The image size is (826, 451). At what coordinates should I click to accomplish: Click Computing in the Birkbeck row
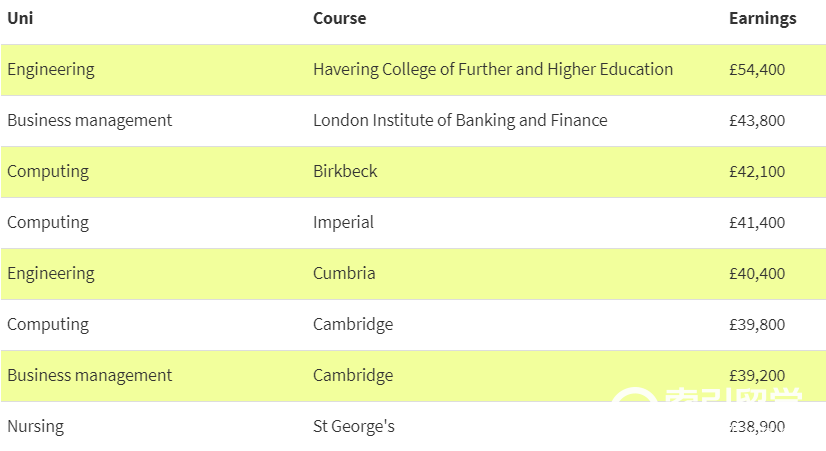(48, 172)
